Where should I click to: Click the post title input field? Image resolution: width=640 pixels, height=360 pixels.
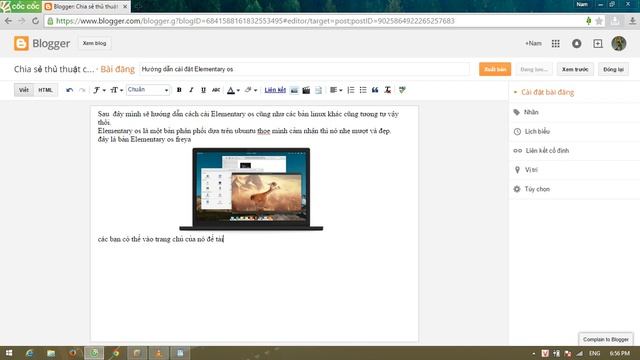(x=304, y=69)
